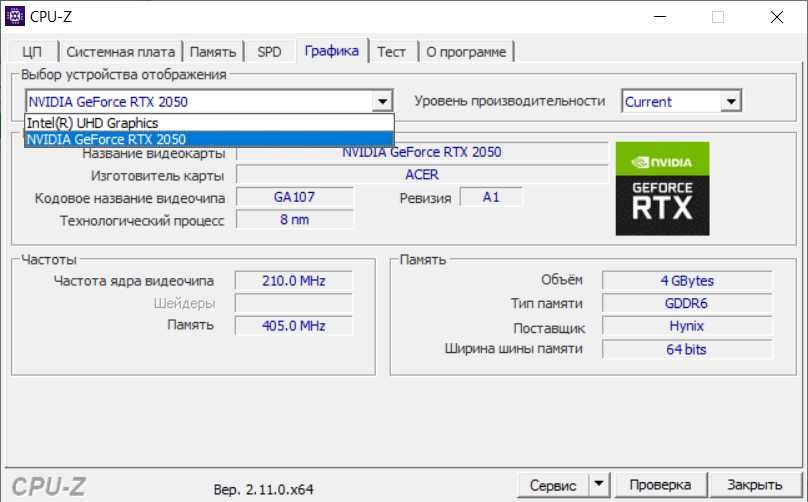Click the Ревизия label
808x502 pixels.
[x=426, y=198]
